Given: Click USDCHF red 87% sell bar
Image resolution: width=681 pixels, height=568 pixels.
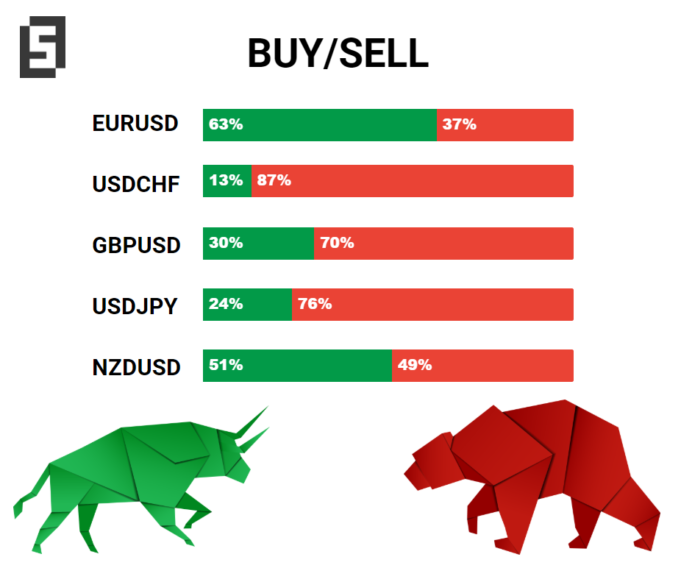Looking at the screenshot, I should point(413,181).
